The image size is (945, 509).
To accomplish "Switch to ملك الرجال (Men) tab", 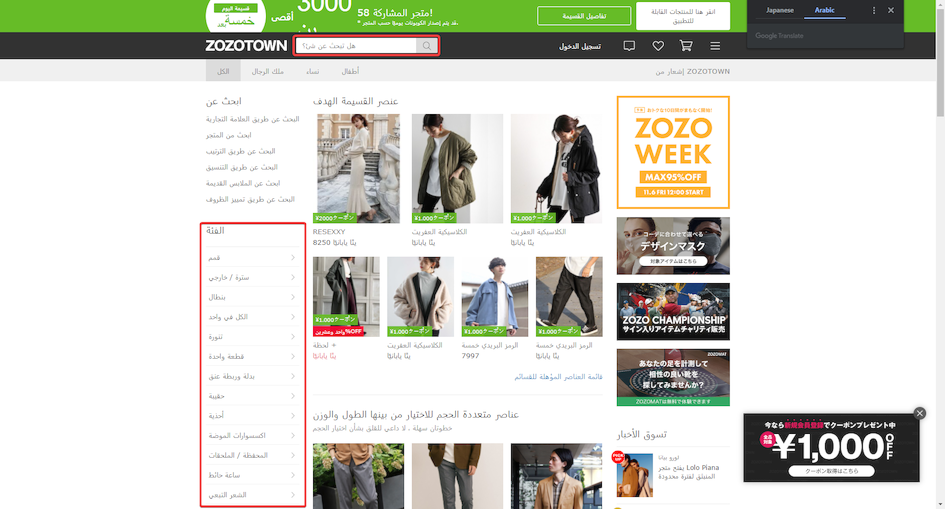I will (268, 71).
